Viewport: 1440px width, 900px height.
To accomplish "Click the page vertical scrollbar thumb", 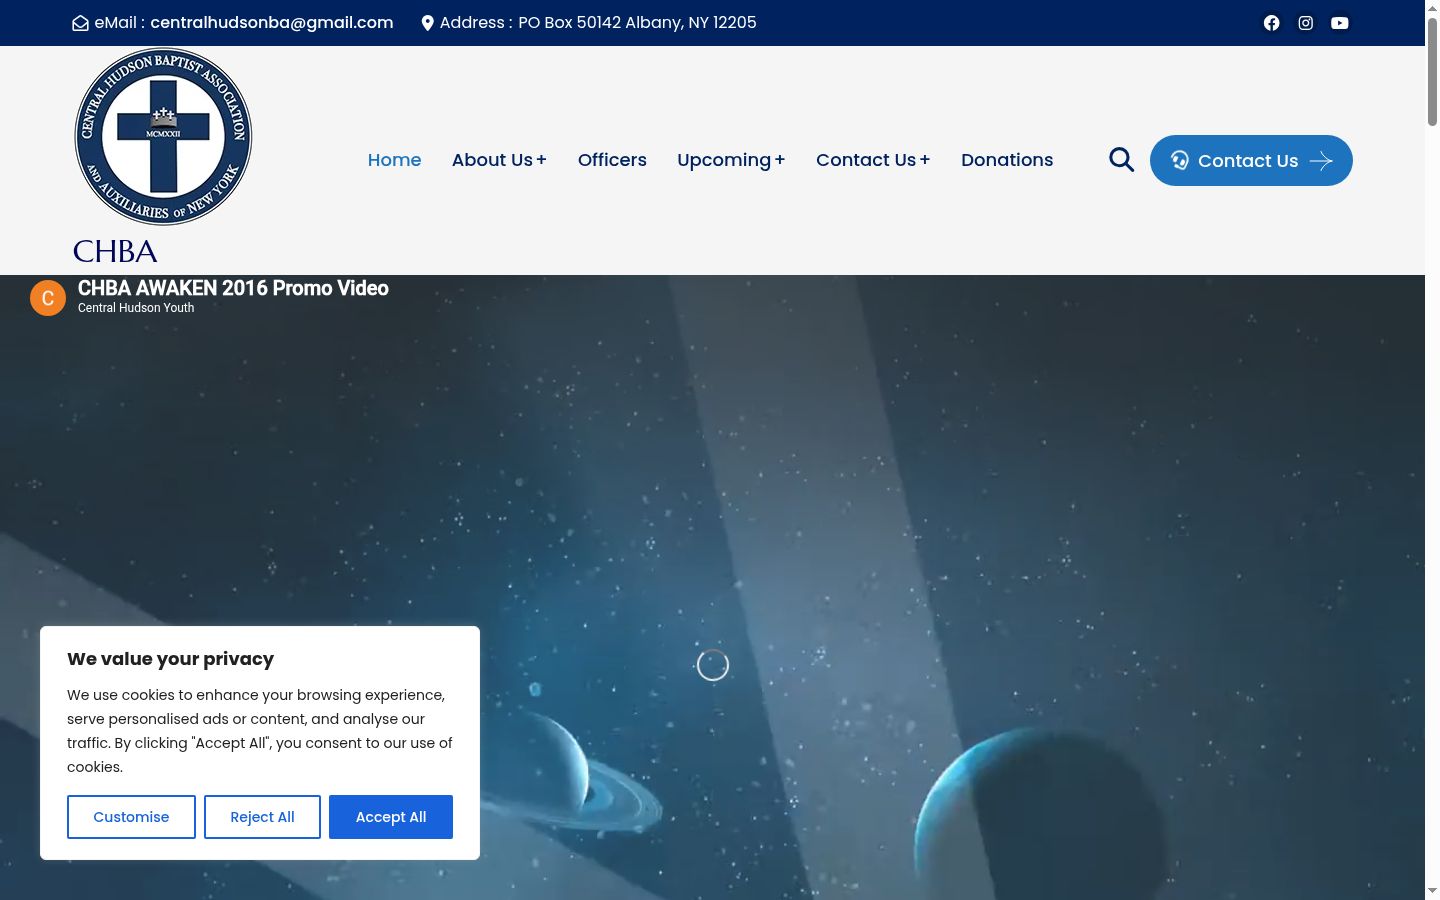I will (1432, 70).
